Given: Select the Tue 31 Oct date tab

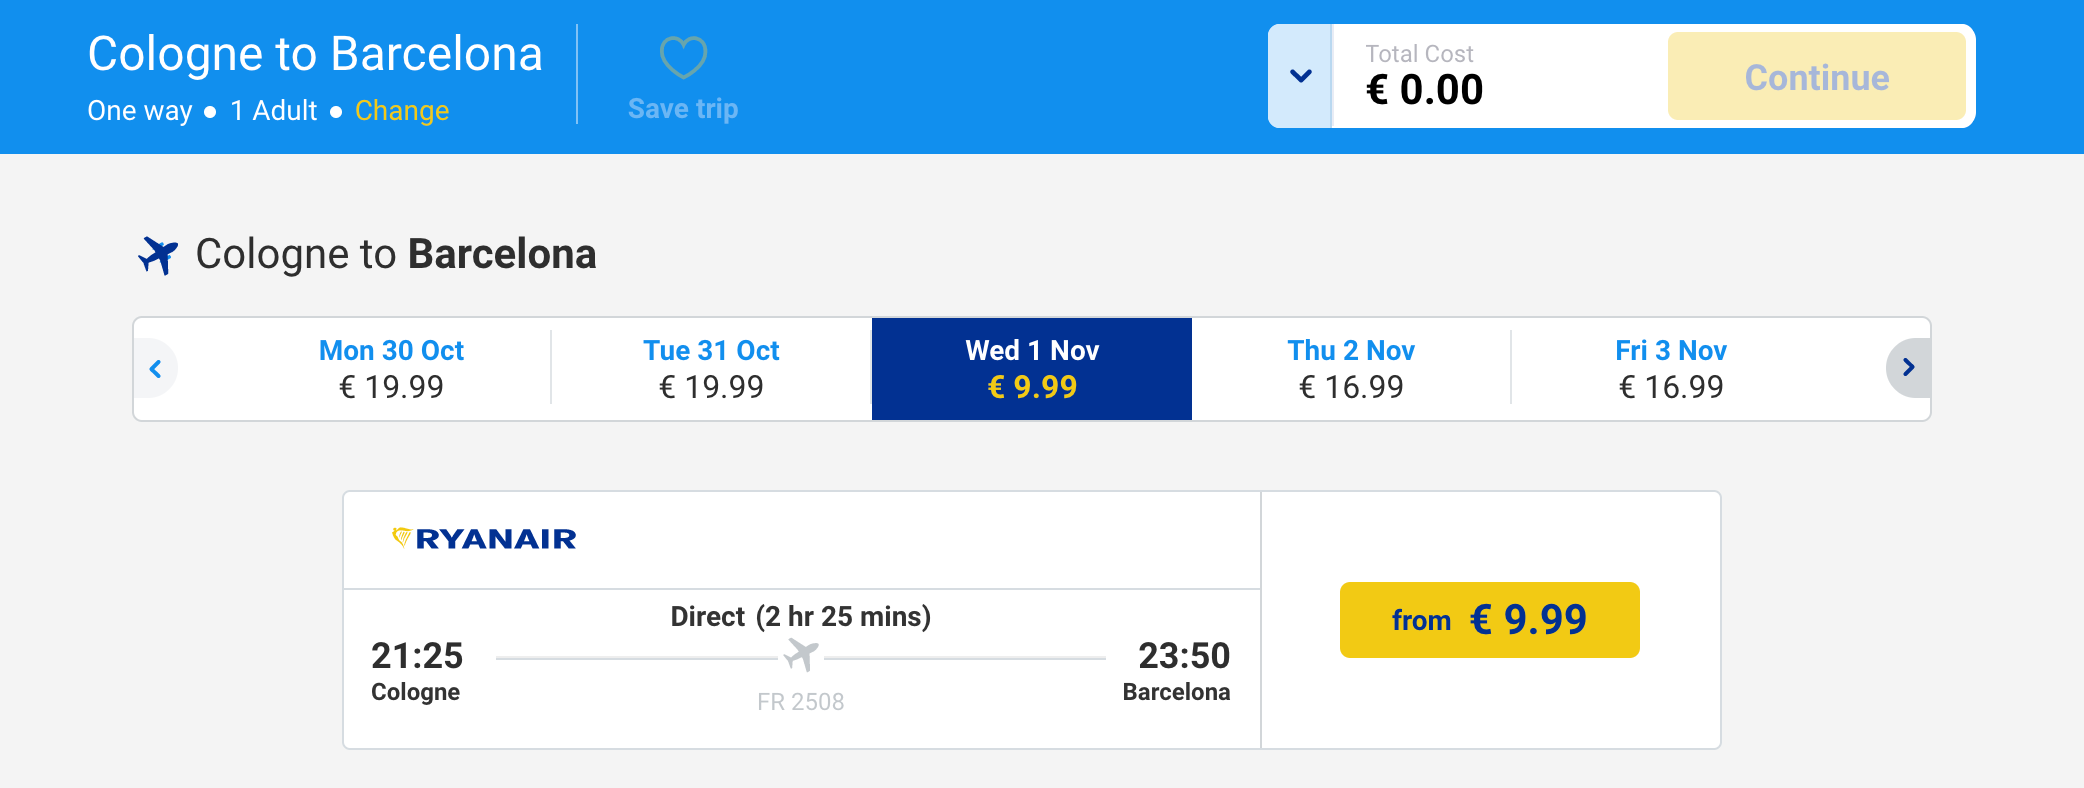Looking at the screenshot, I should point(711,368).
